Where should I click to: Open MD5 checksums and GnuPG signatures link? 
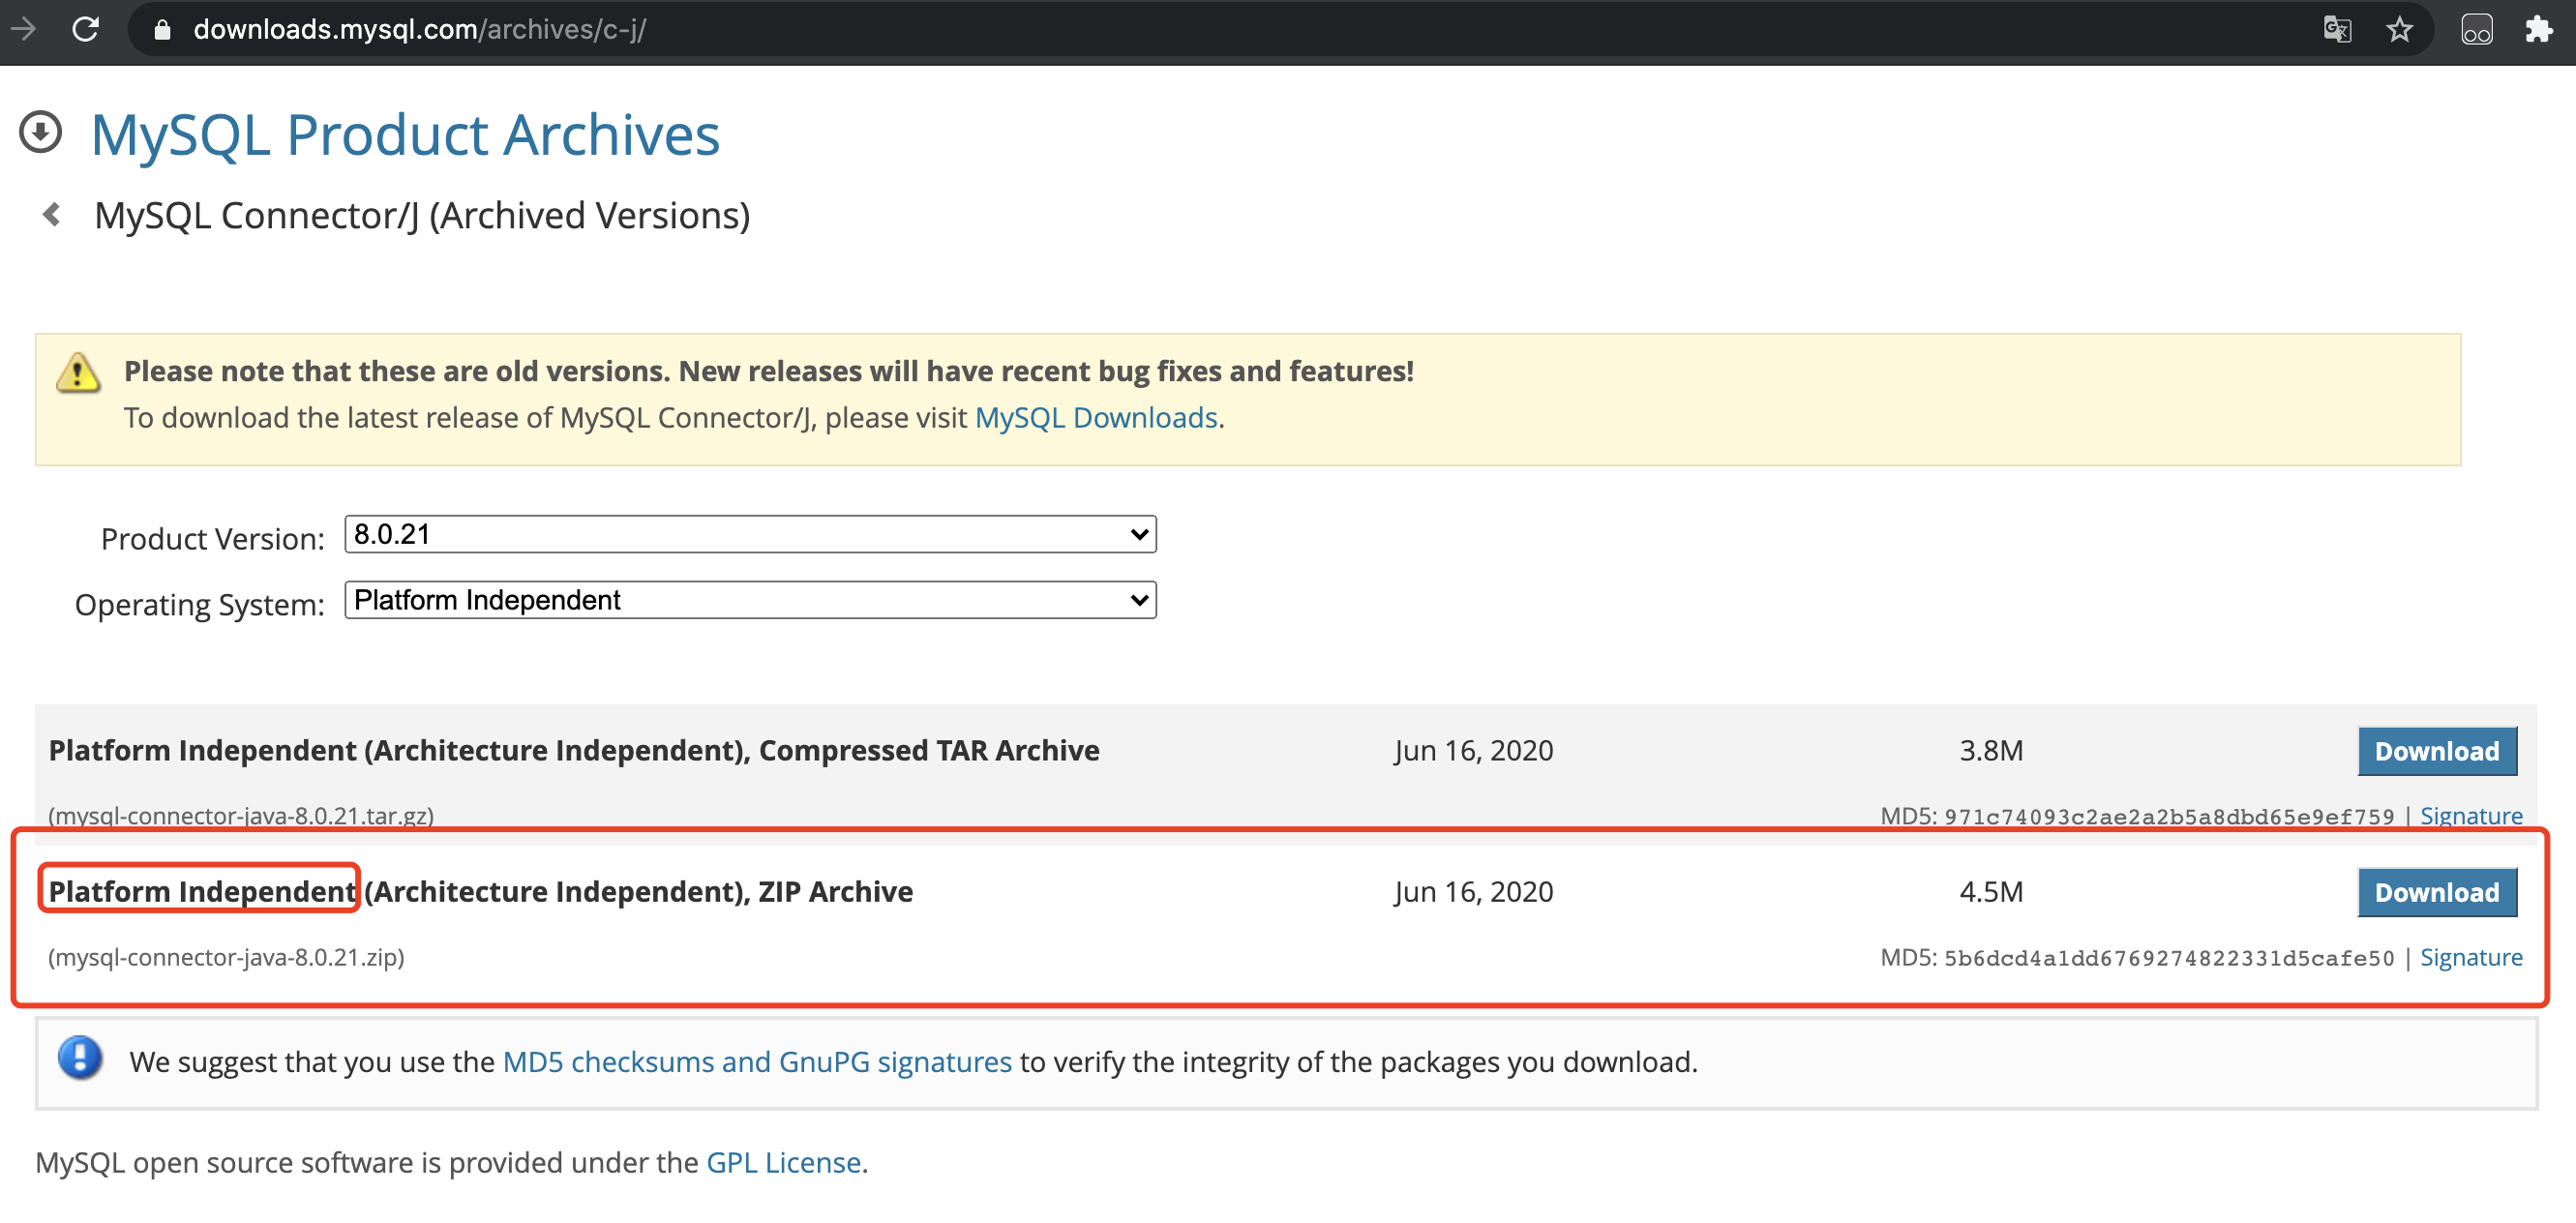click(x=756, y=1061)
